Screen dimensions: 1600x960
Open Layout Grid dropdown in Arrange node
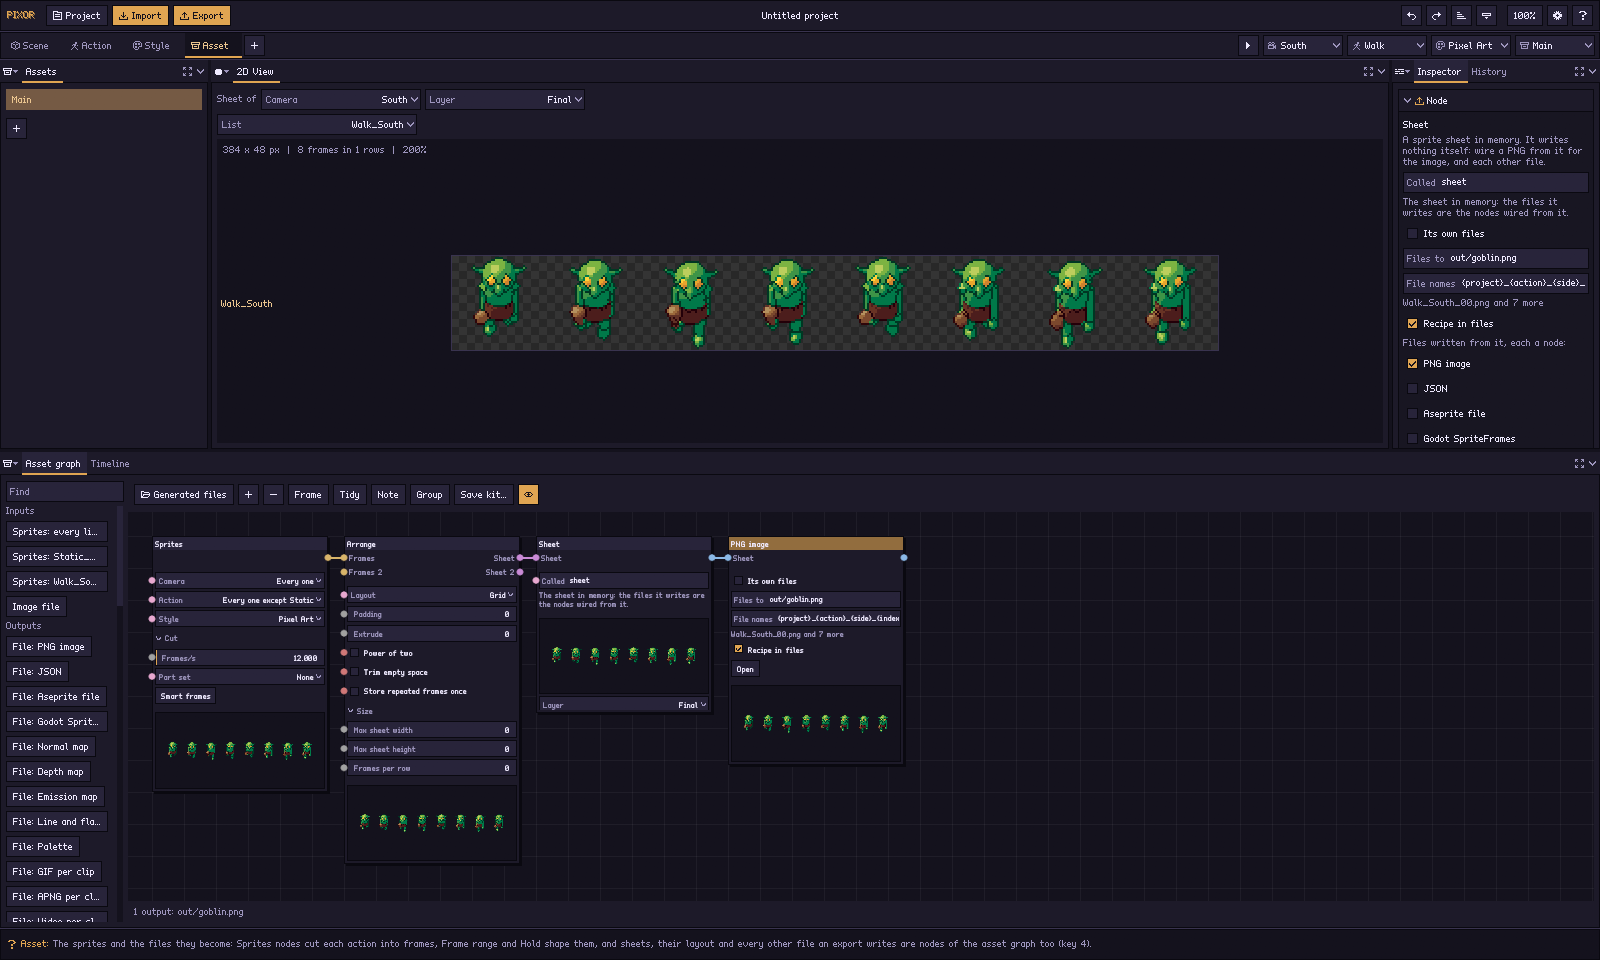click(431, 595)
